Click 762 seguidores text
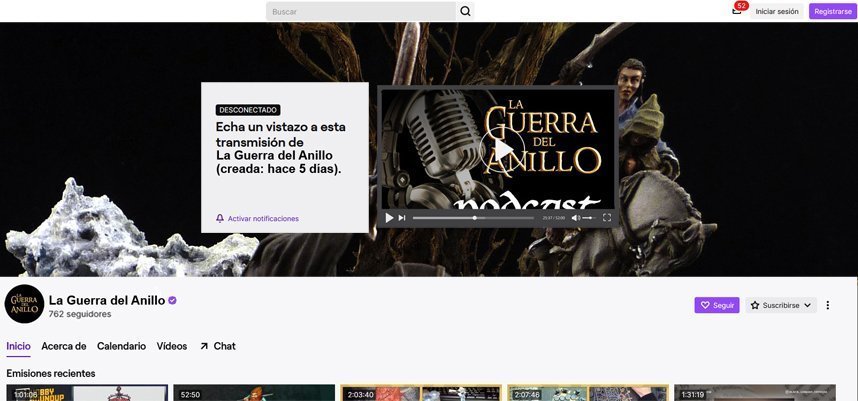 tap(80, 314)
